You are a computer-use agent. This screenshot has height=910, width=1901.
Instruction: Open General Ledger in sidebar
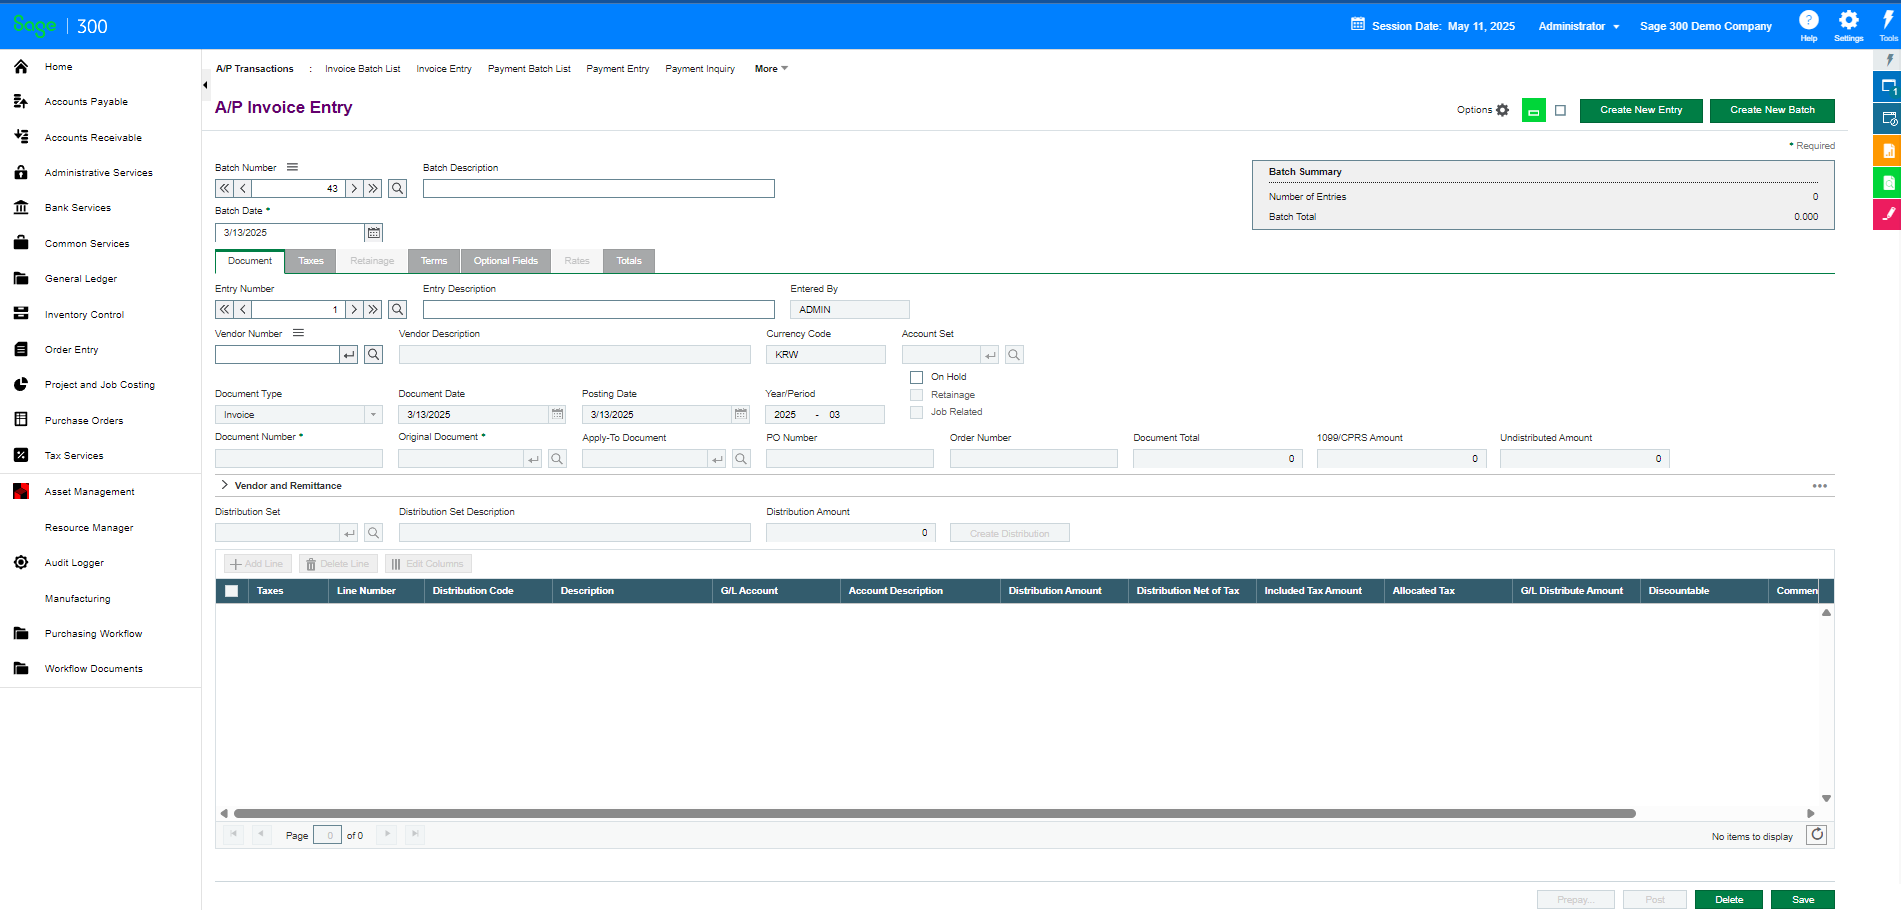[x=81, y=279]
